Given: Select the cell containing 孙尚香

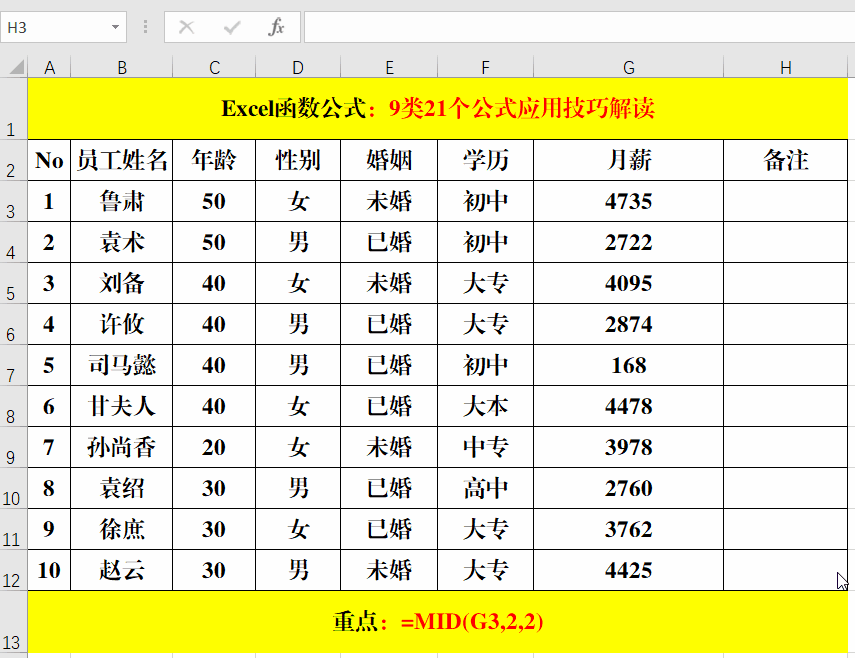Looking at the screenshot, I should pos(122,447).
